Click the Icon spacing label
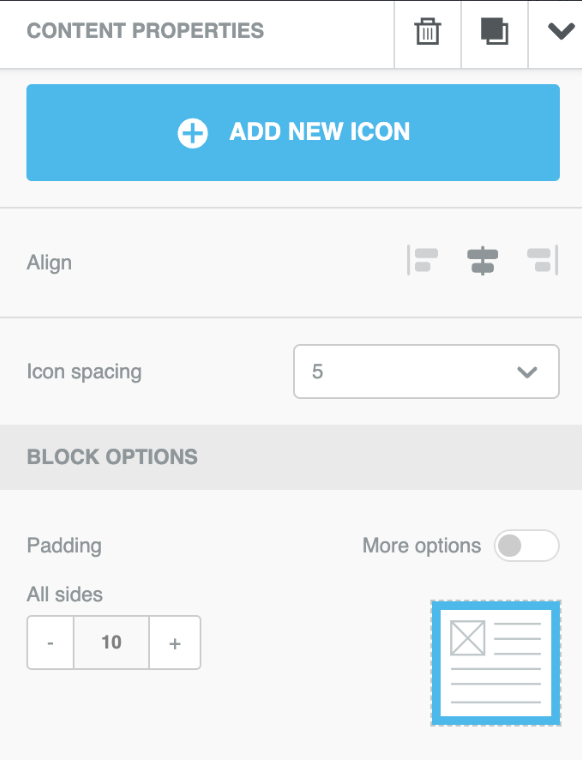 [84, 372]
